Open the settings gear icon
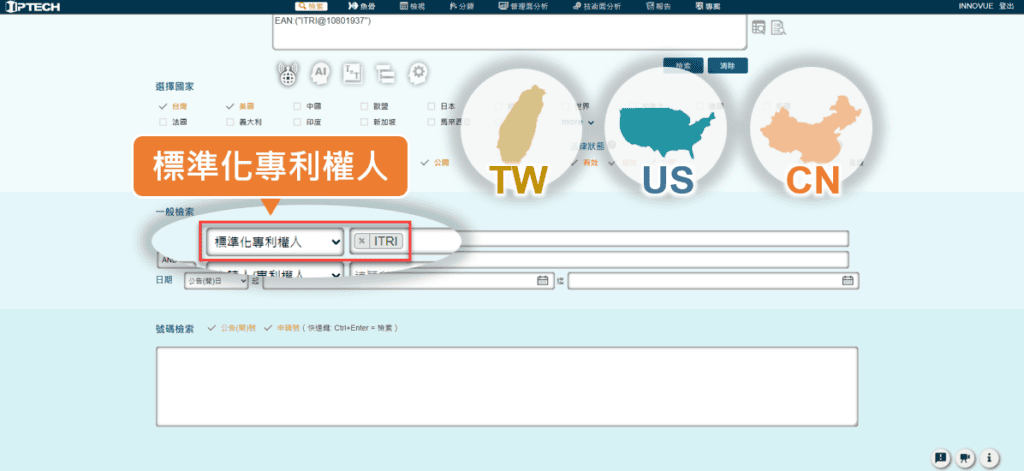This screenshot has width=1024, height=471. pyautogui.click(x=419, y=72)
